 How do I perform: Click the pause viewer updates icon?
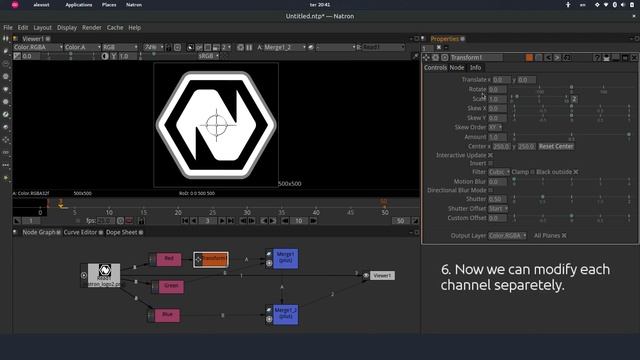(x=249, y=47)
